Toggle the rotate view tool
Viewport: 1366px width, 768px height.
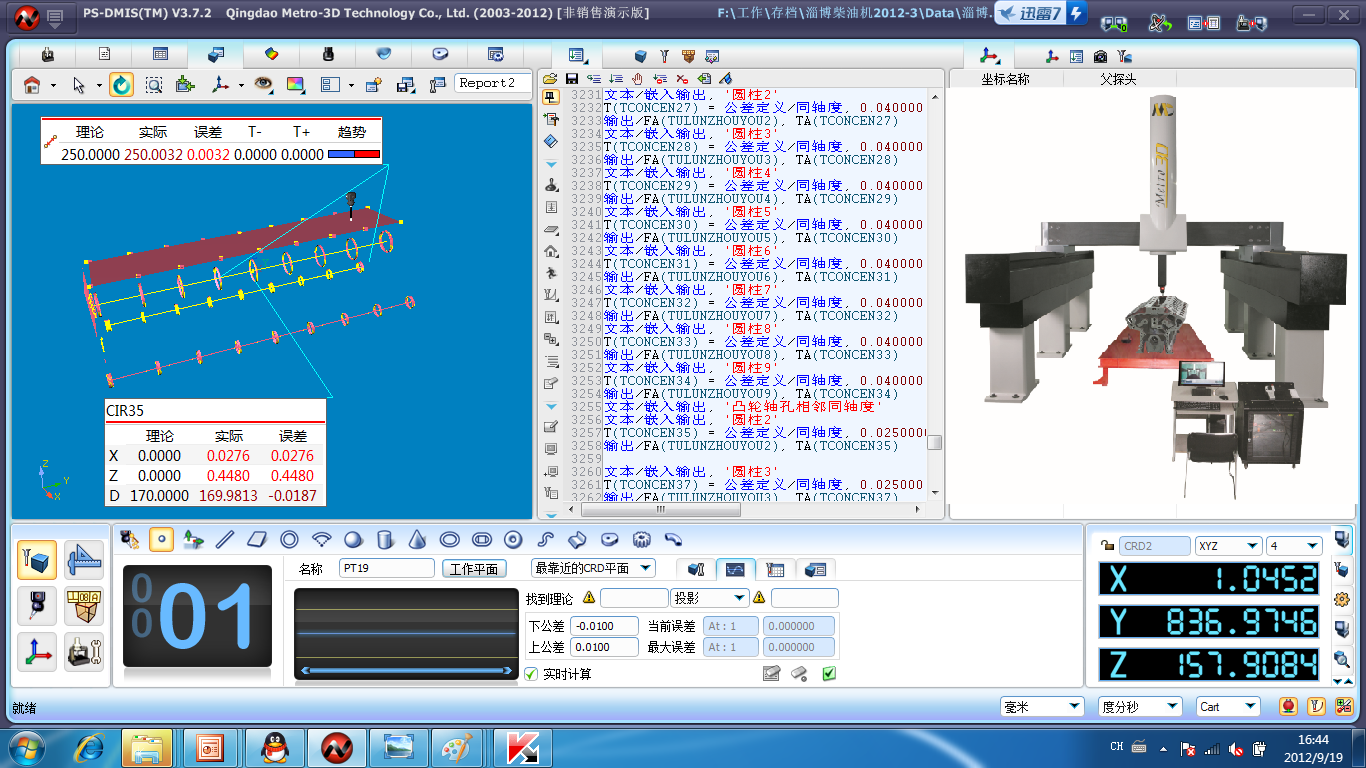tap(121, 85)
